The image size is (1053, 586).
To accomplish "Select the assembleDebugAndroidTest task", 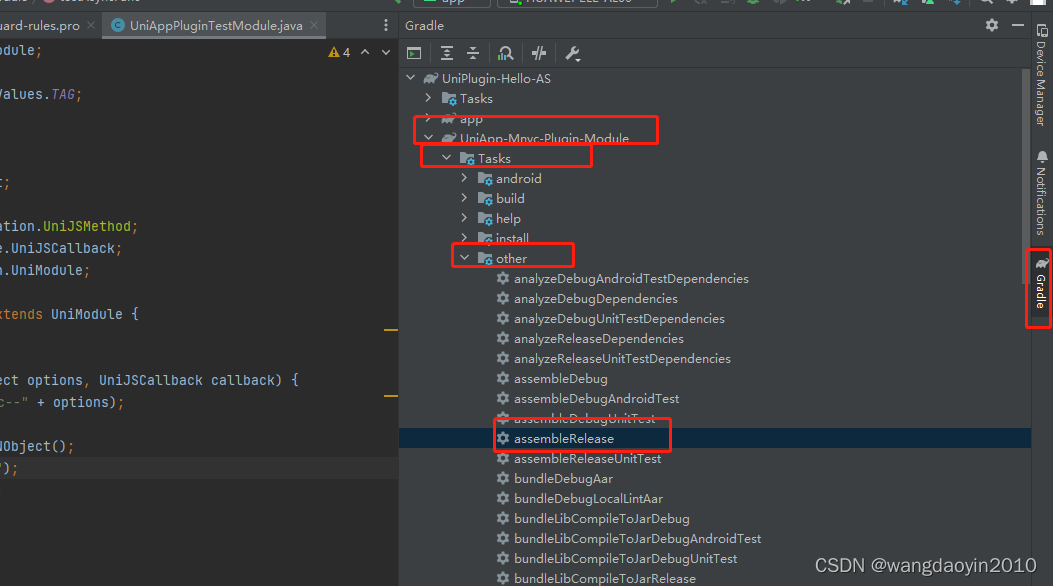I will [596, 399].
